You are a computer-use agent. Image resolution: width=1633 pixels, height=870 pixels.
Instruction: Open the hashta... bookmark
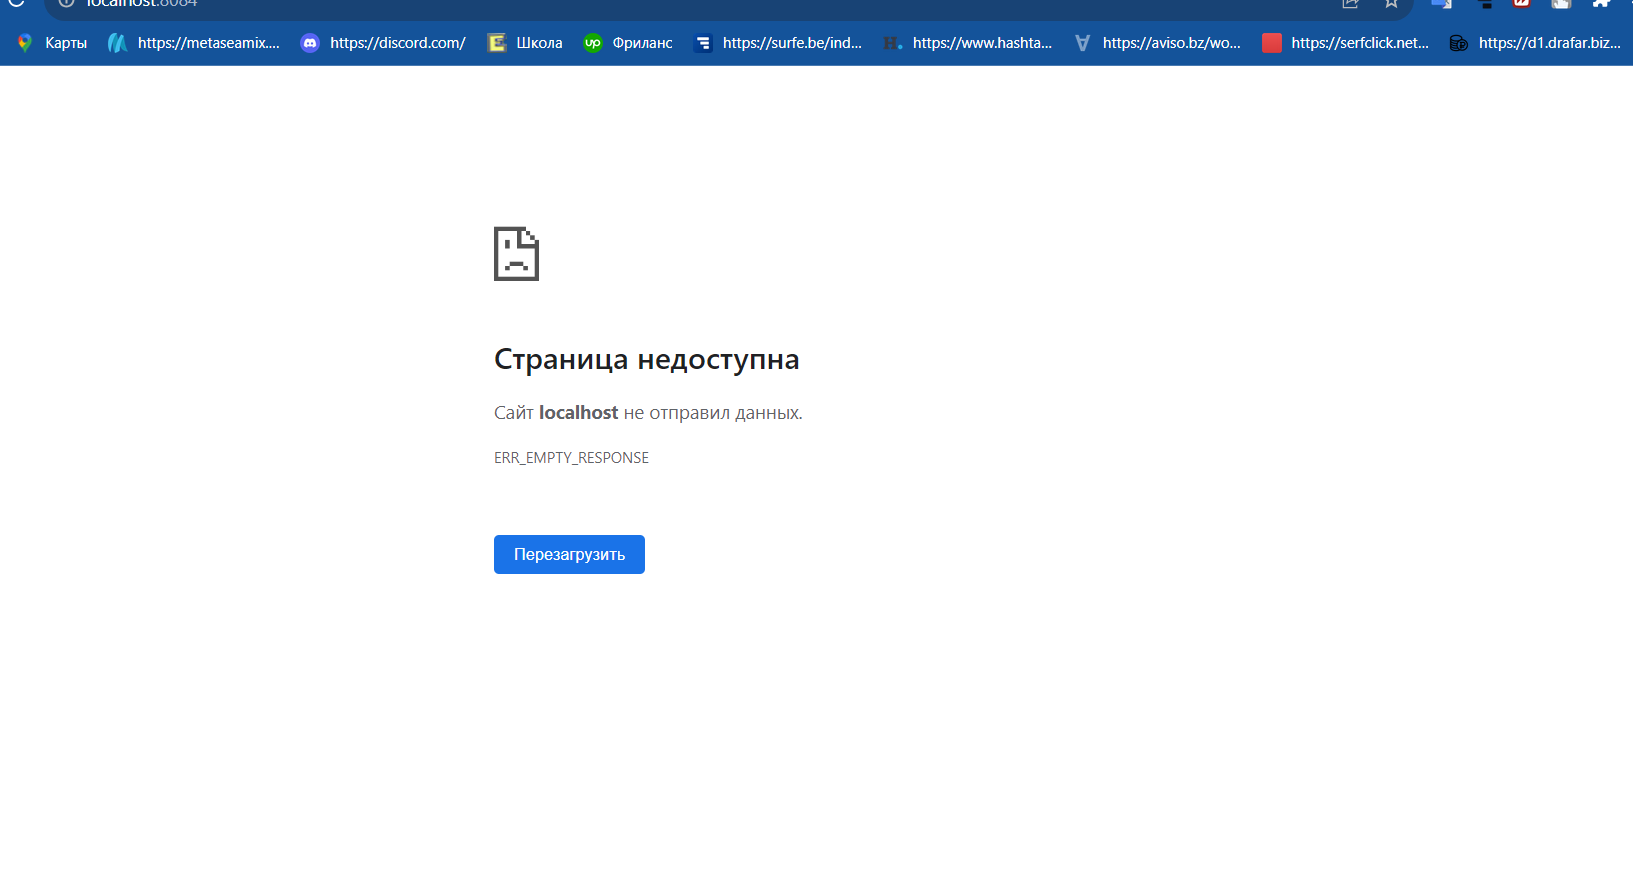(968, 43)
